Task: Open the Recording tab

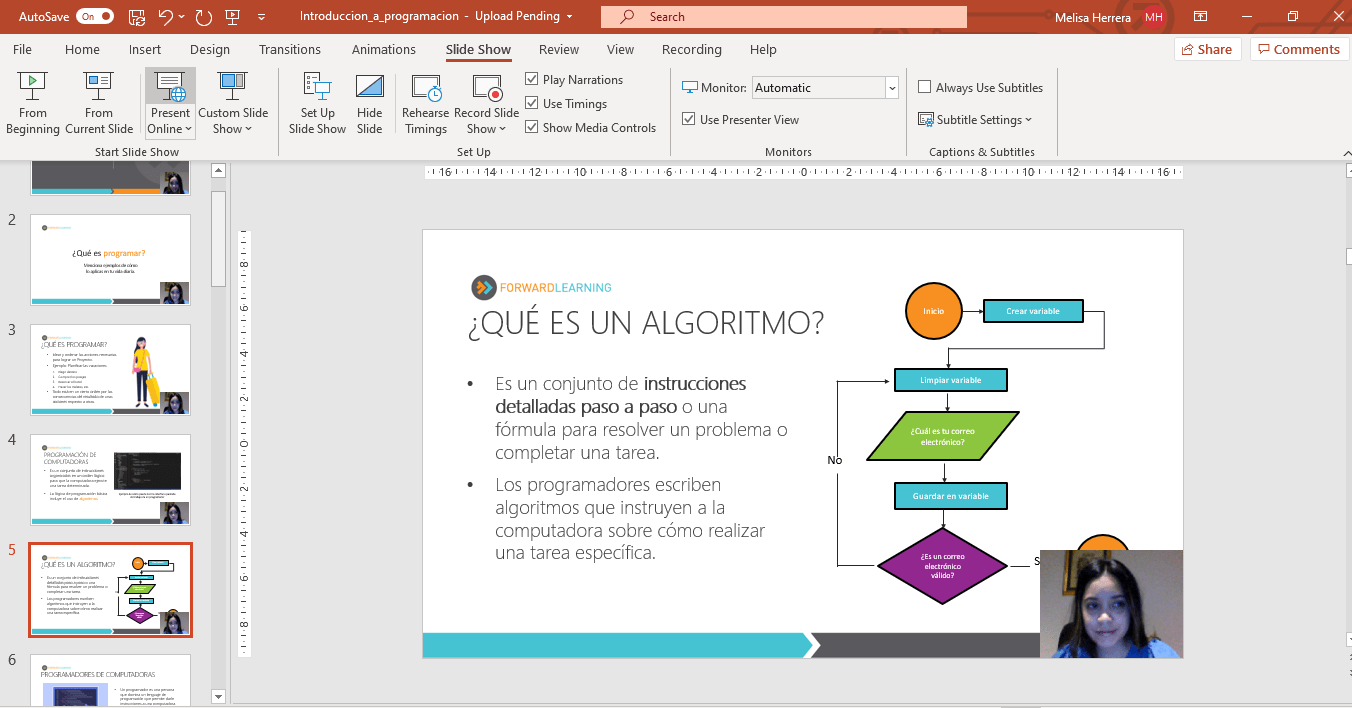Action: 692,49
